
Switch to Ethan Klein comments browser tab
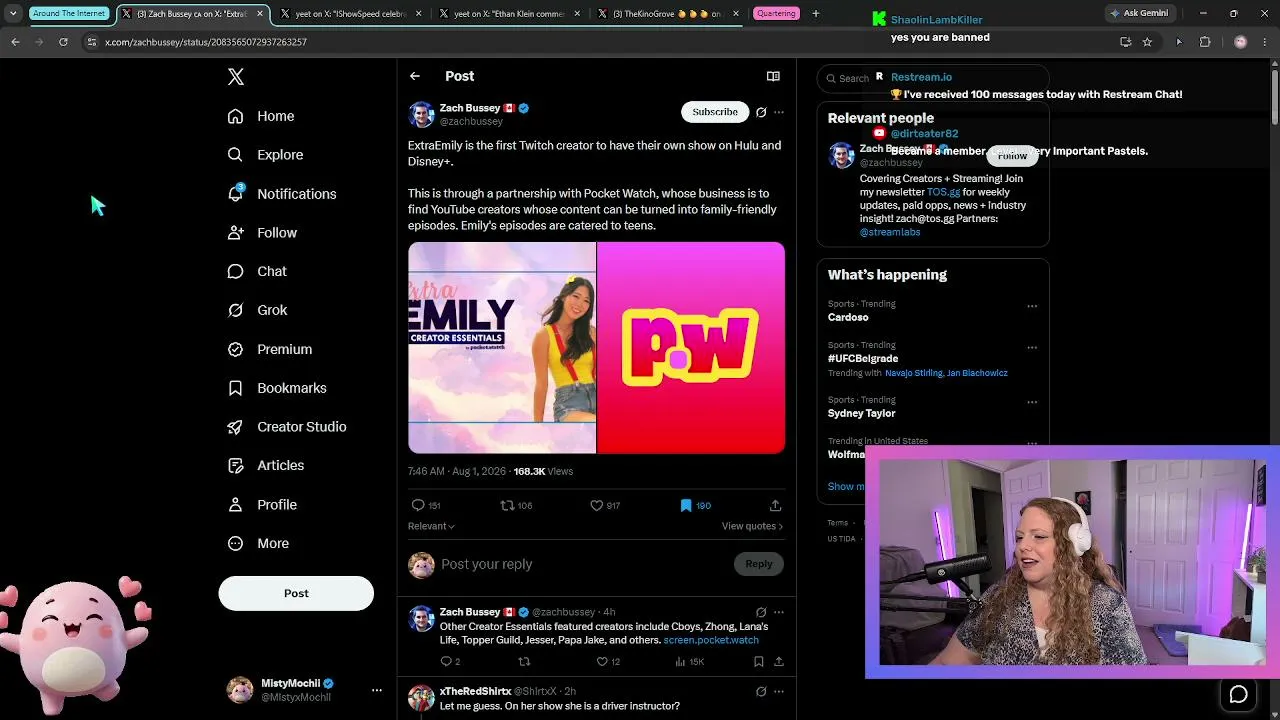coord(509,14)
